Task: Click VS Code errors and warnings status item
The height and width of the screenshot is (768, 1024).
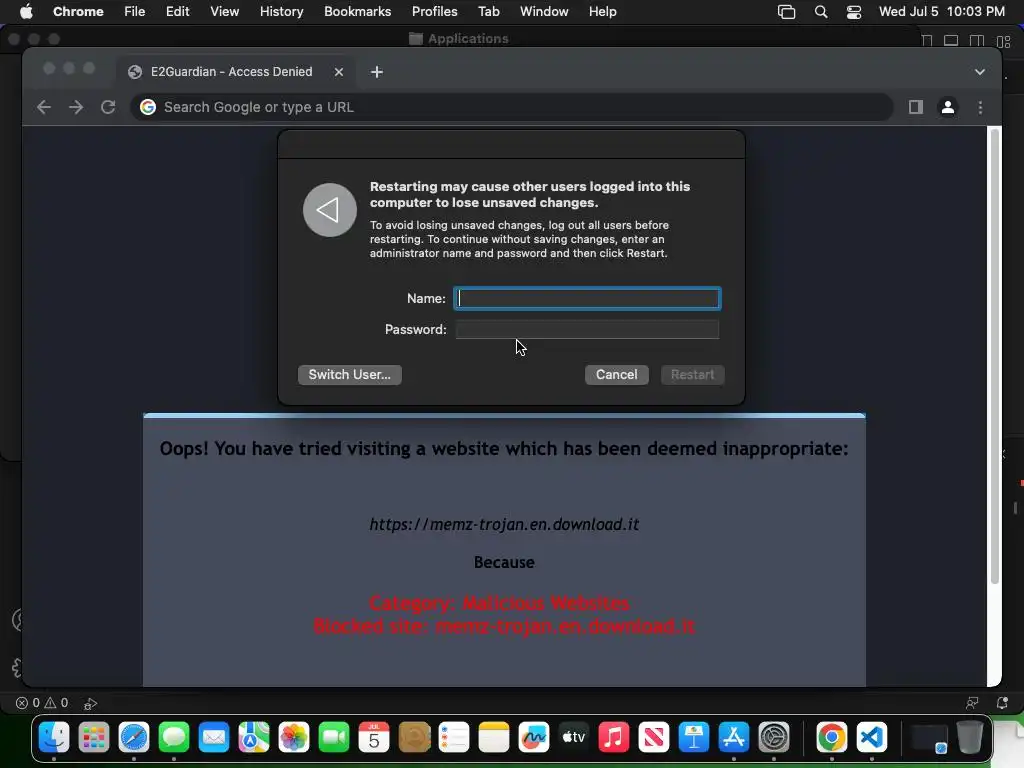Action: [x=42, y=703]
